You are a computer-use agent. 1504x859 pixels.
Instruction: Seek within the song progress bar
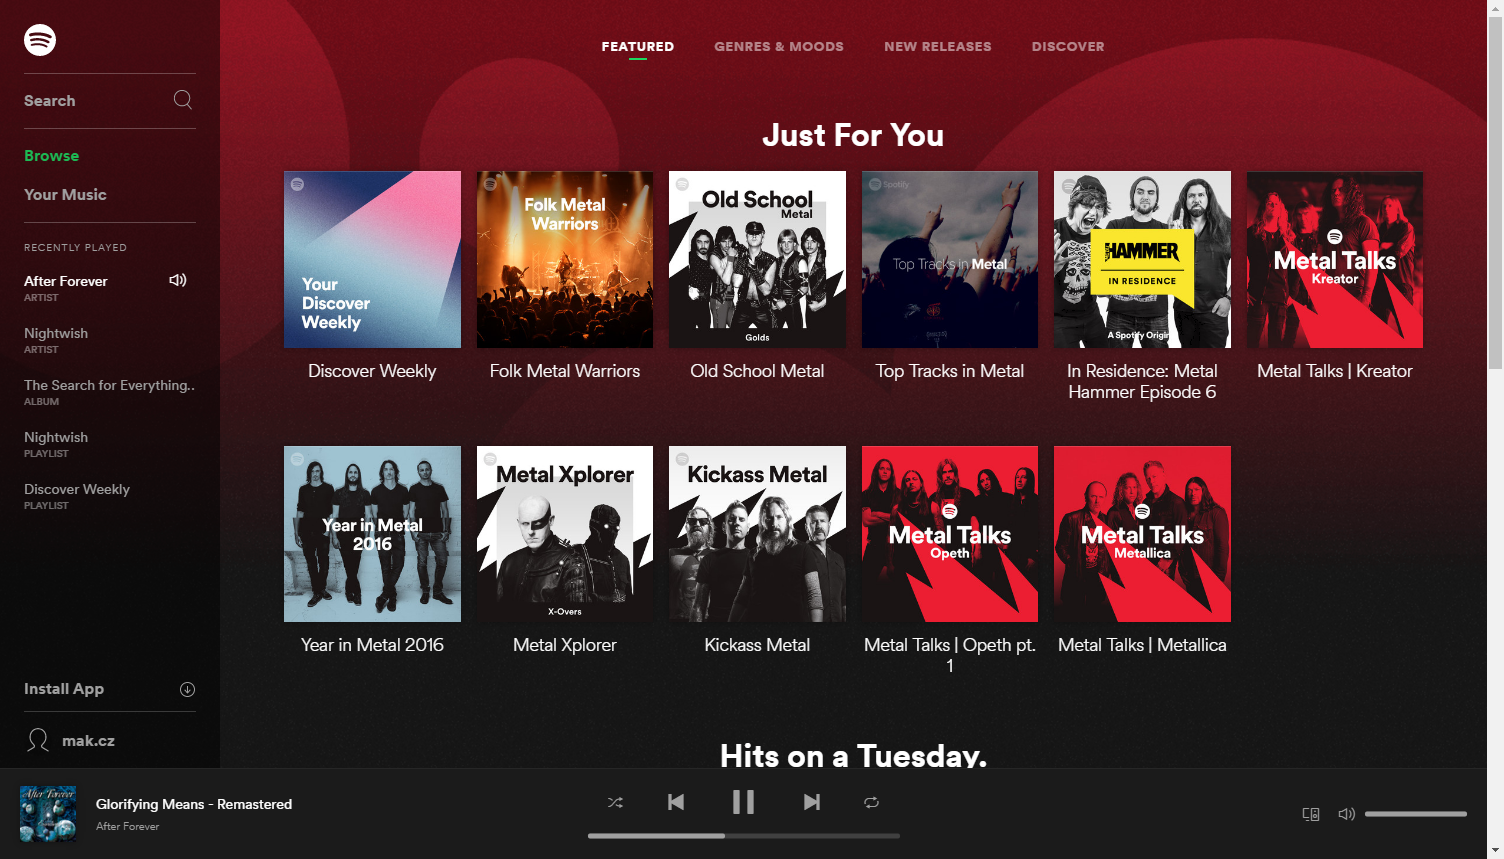point(744,835)
